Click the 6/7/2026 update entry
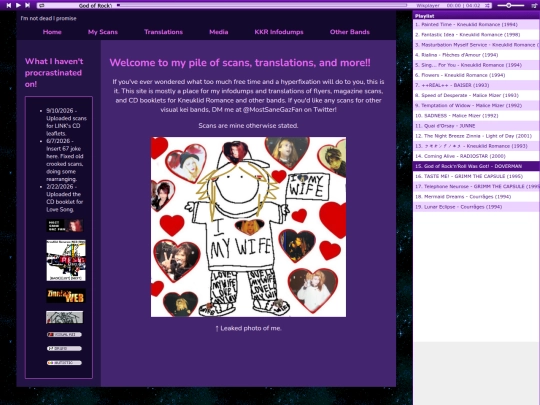The width and height of the screenshot is (540, 405). 65,160
